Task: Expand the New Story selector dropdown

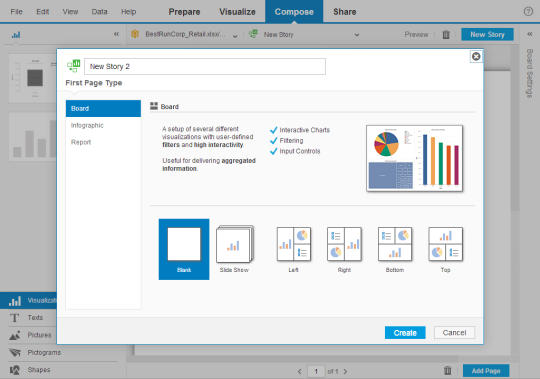Action: tap(357, 35)
